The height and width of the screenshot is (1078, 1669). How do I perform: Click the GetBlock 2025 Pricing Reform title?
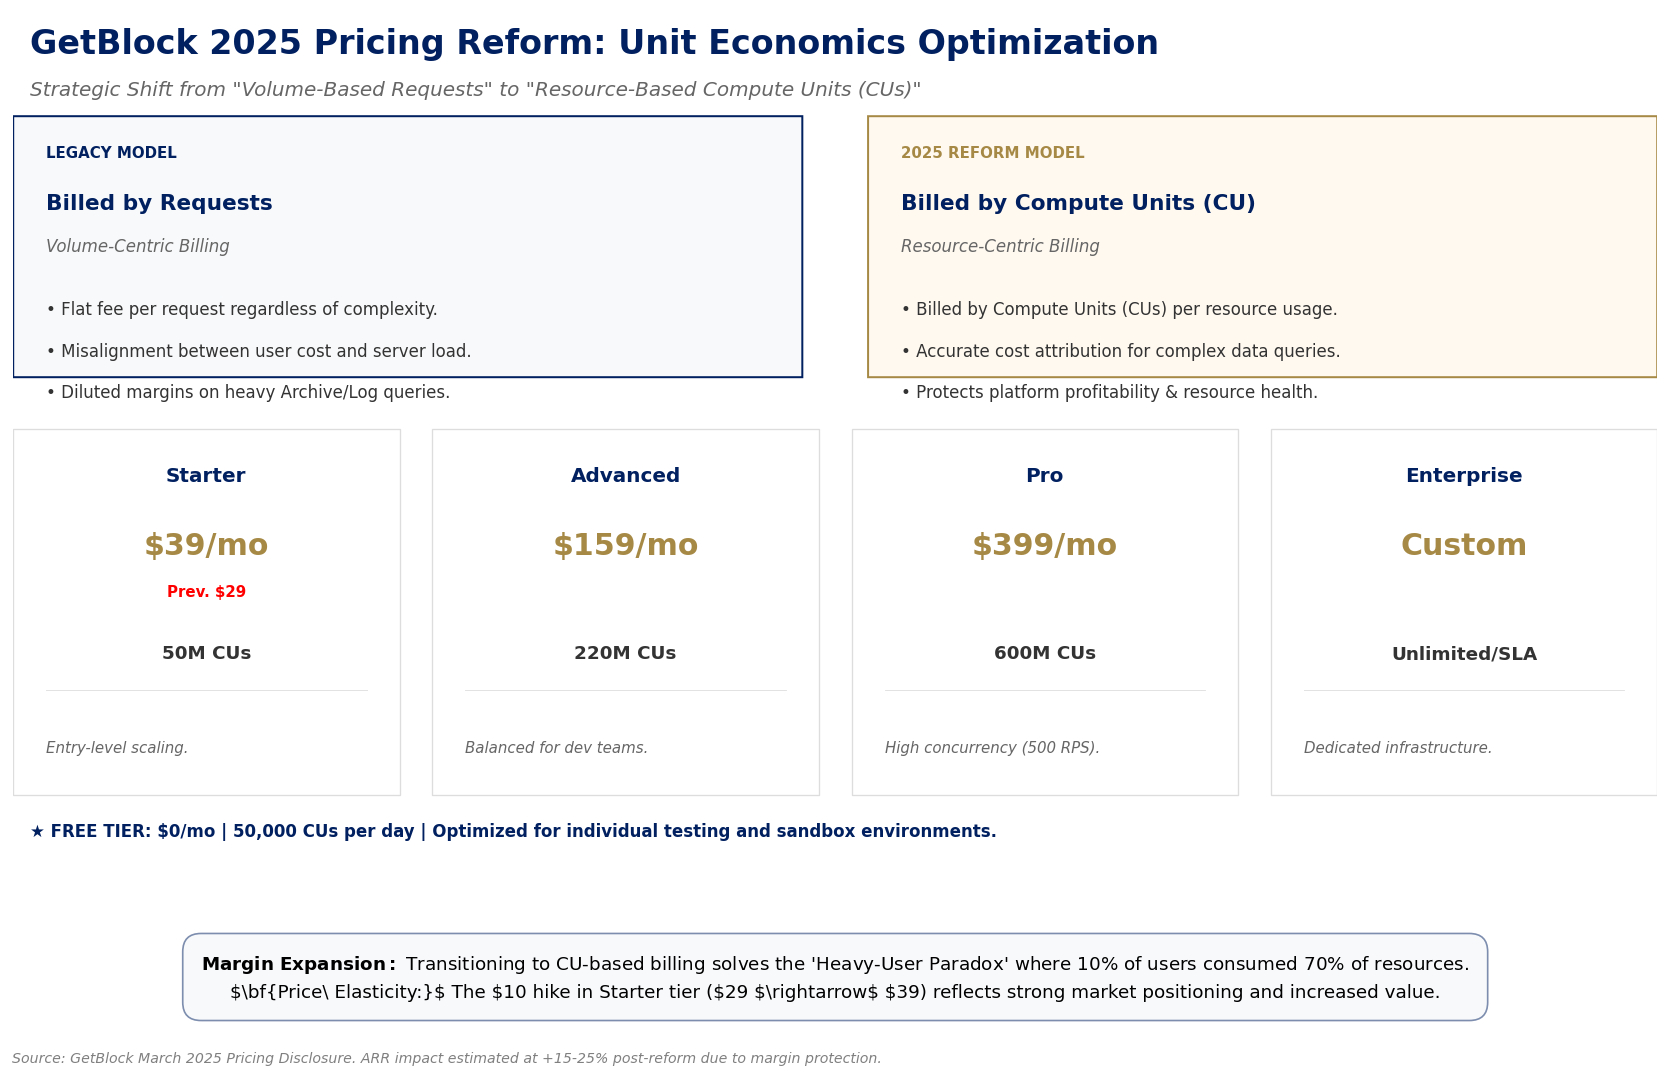[594, 44]
